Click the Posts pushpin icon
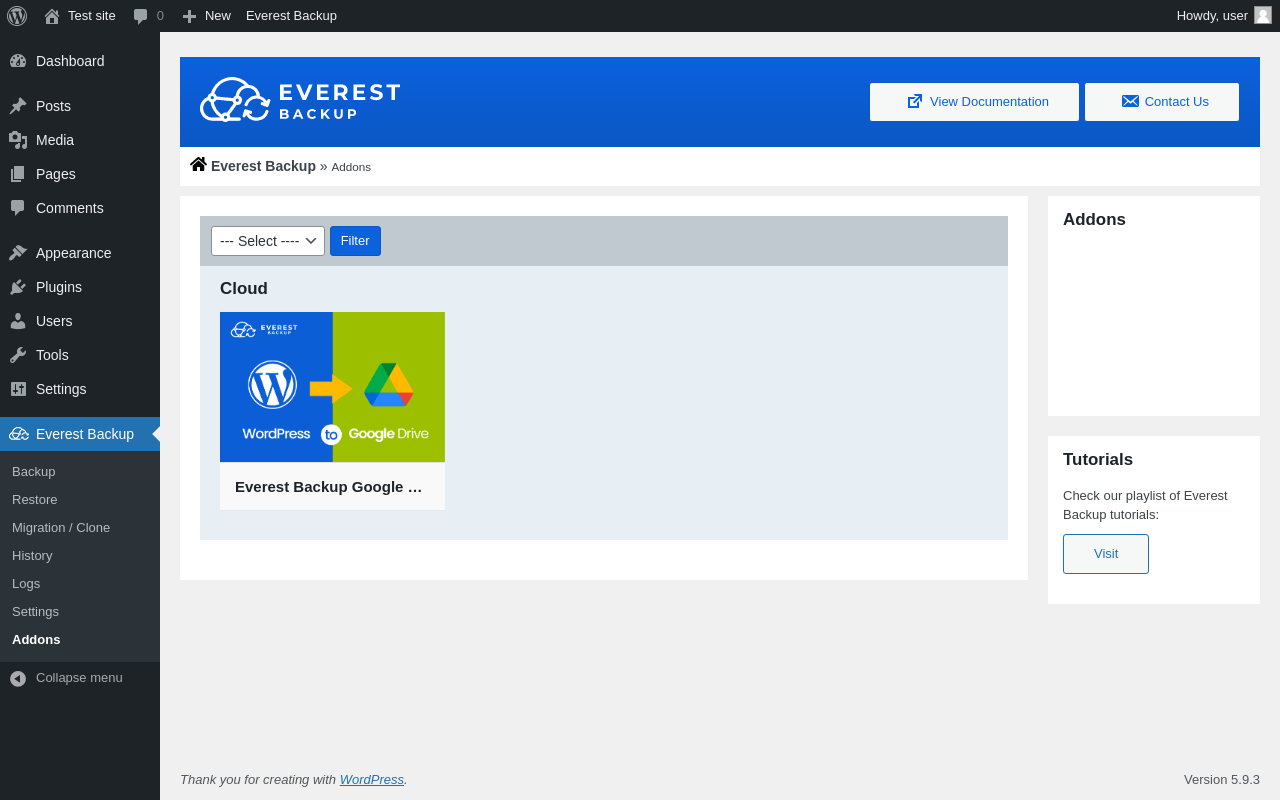Screen dimensions: 1280x800 (18, 106)
